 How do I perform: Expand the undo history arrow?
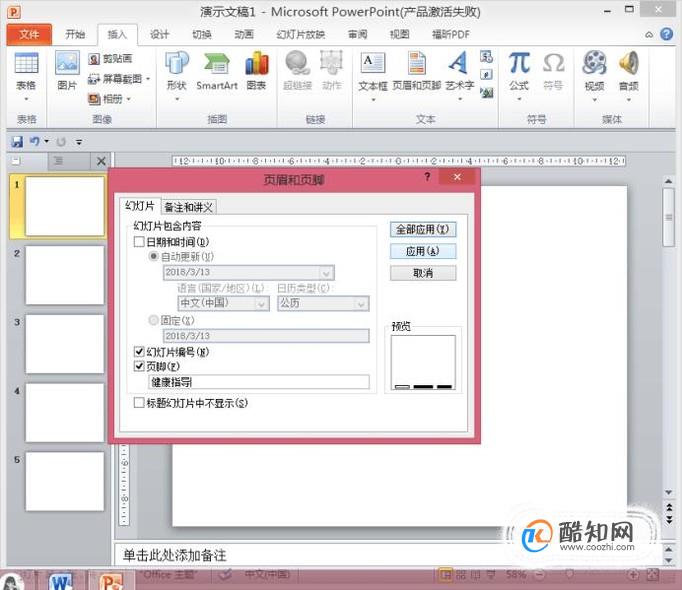pyautogui.click(x=46, y=141)
